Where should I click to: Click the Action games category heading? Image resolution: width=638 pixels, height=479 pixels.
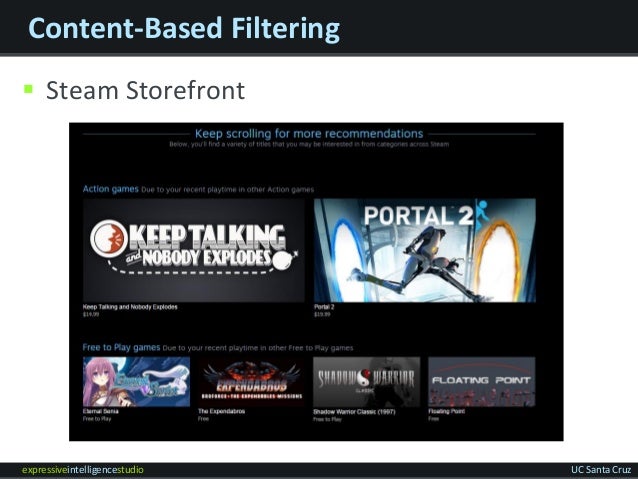[111, 189]
